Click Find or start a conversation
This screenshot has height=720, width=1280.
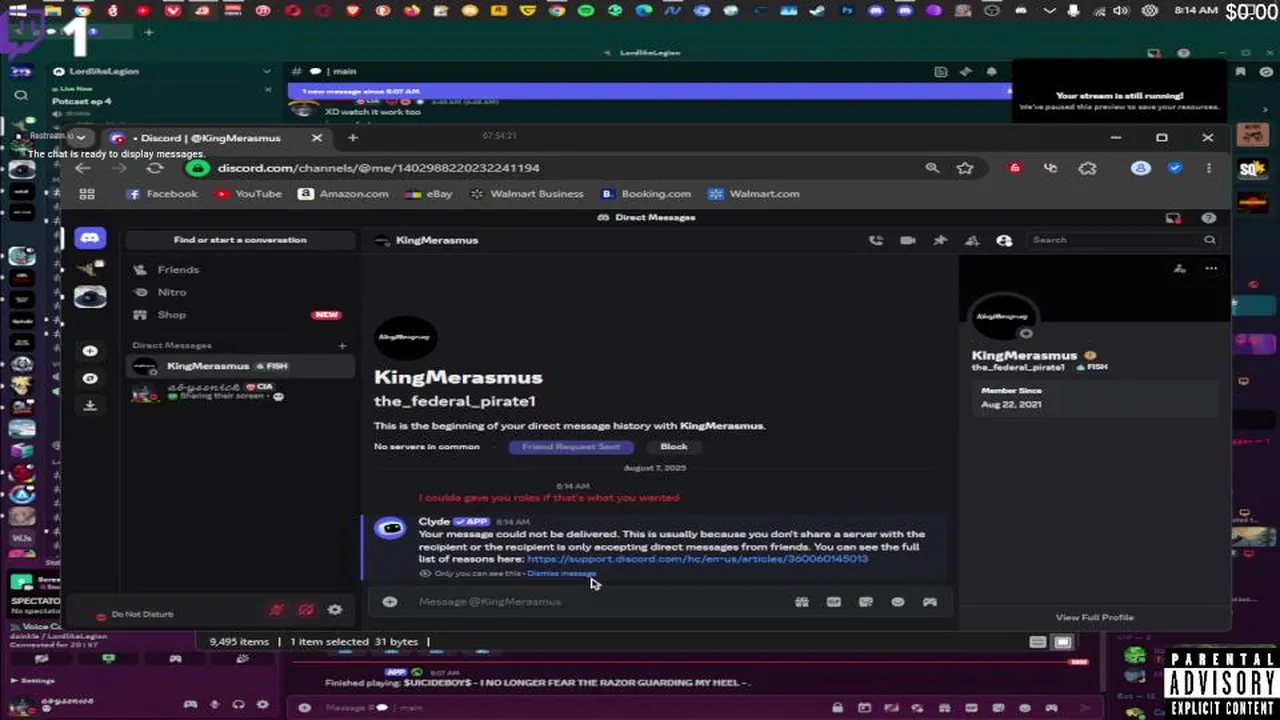click(x=240, y=240)
